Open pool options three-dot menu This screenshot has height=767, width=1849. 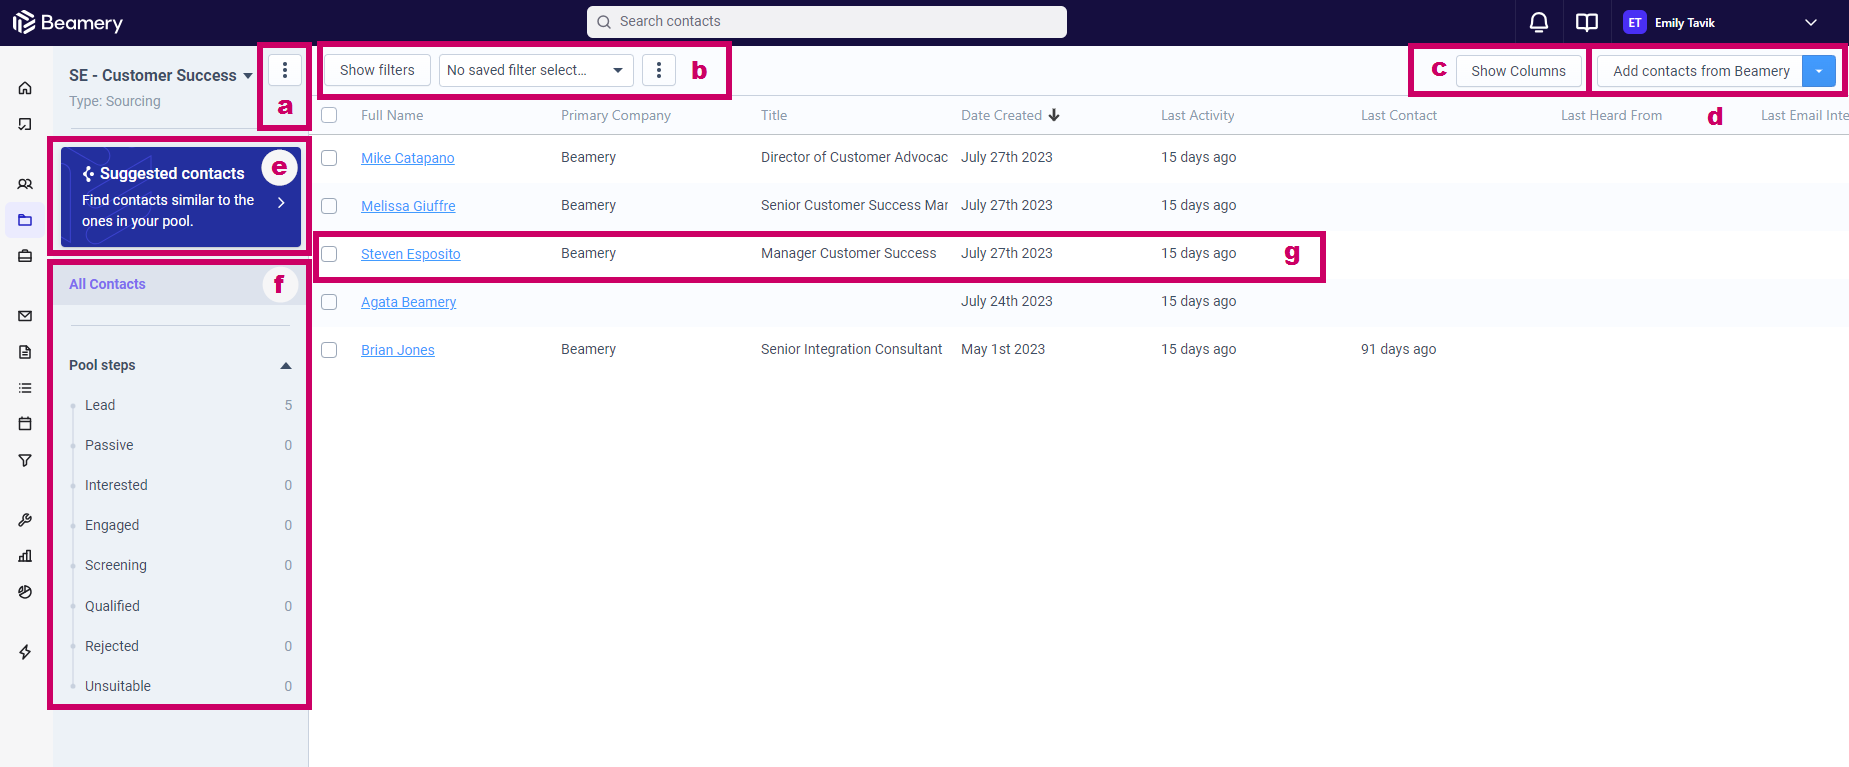(x=285, y=70)
